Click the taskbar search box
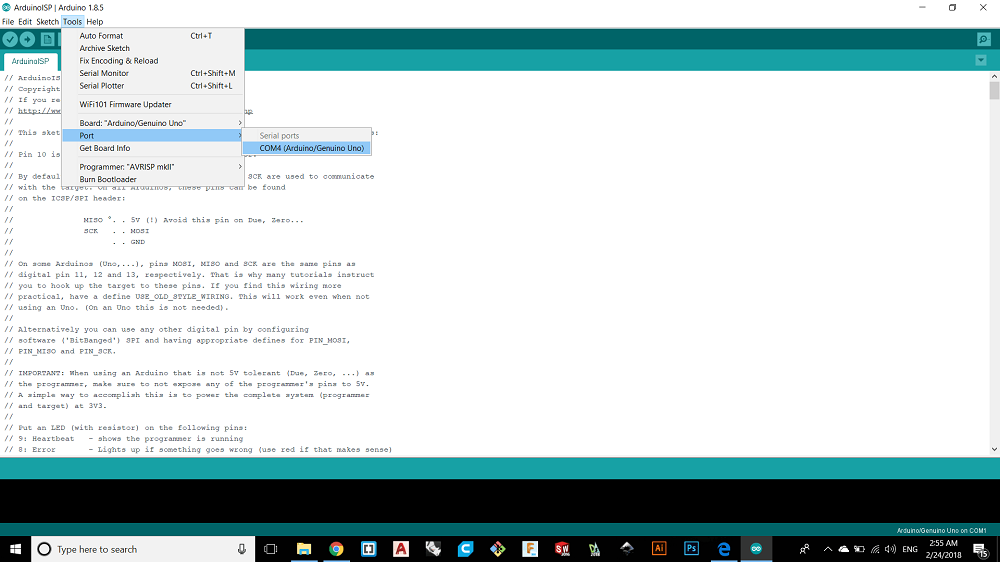 tap(143, 549)
